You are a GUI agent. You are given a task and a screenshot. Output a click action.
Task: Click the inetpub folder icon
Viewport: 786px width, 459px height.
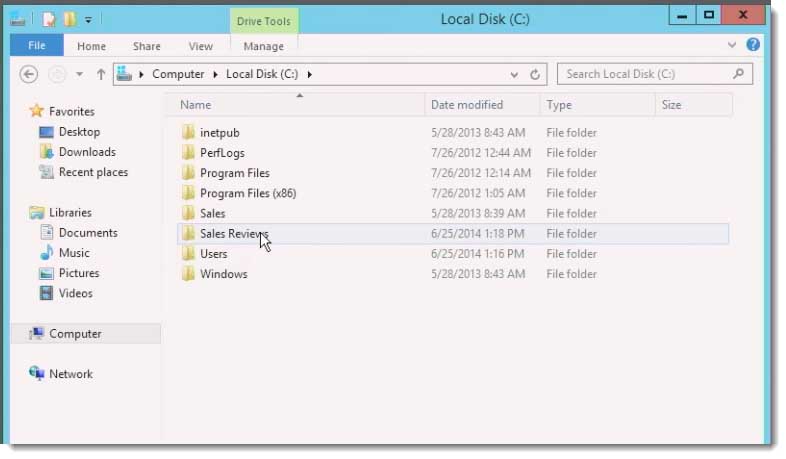tap(188, 132)
